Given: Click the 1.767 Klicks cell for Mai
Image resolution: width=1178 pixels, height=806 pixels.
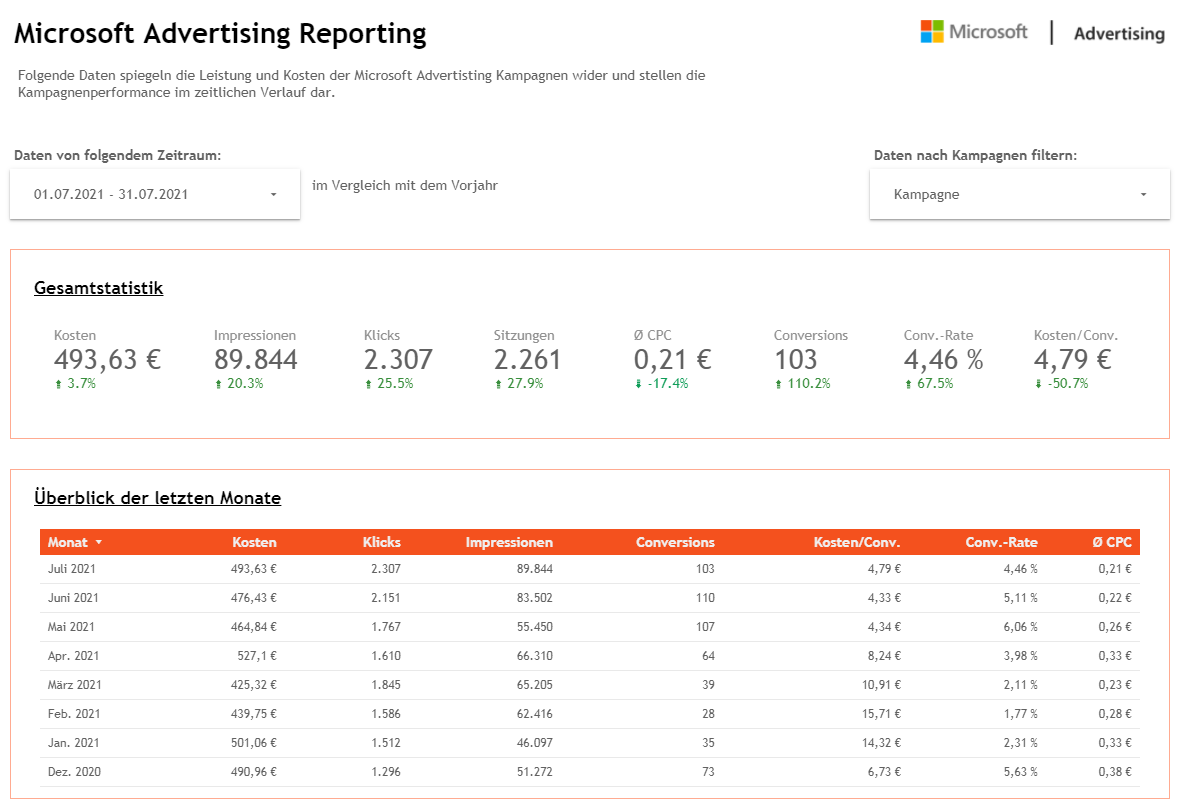Looking at the screenshot, I should [x=386, y=626].
